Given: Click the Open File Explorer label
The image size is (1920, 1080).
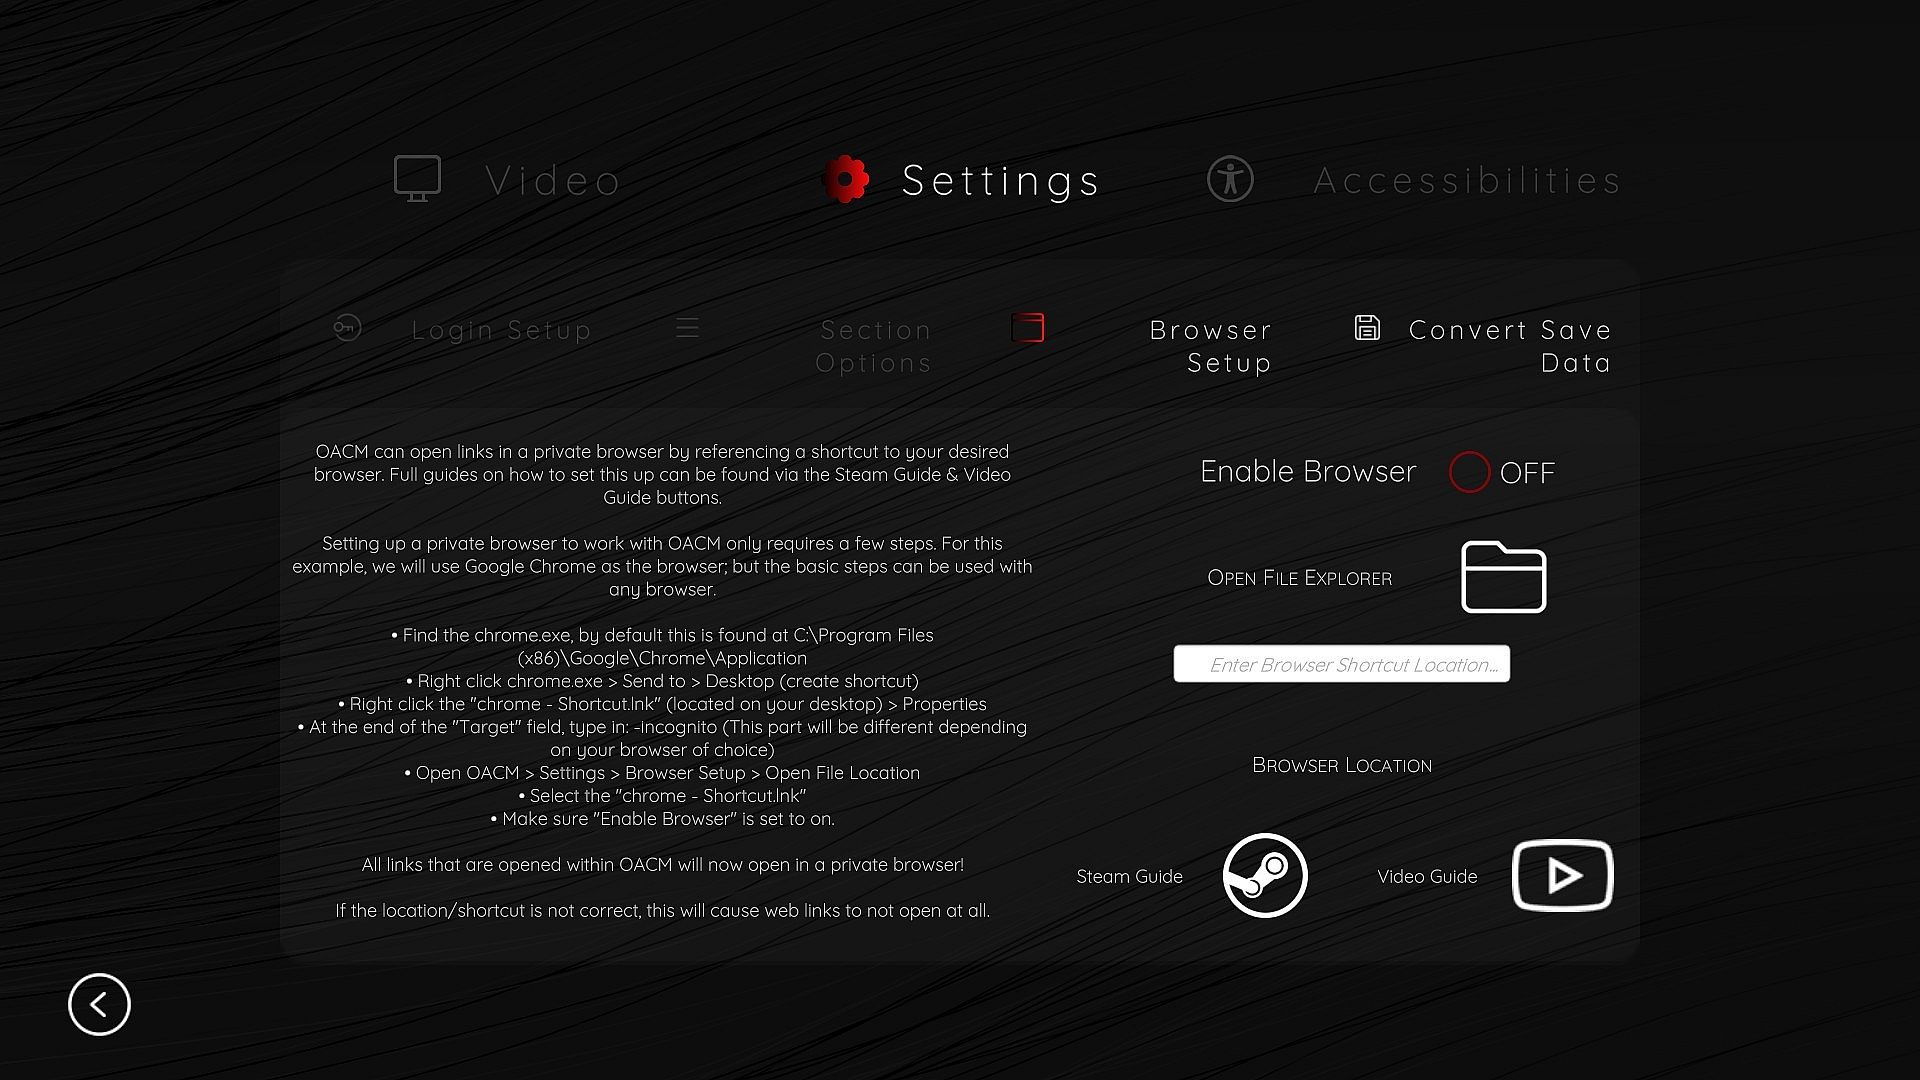Looking at the screenshot, I should [x=1299, y=578].
